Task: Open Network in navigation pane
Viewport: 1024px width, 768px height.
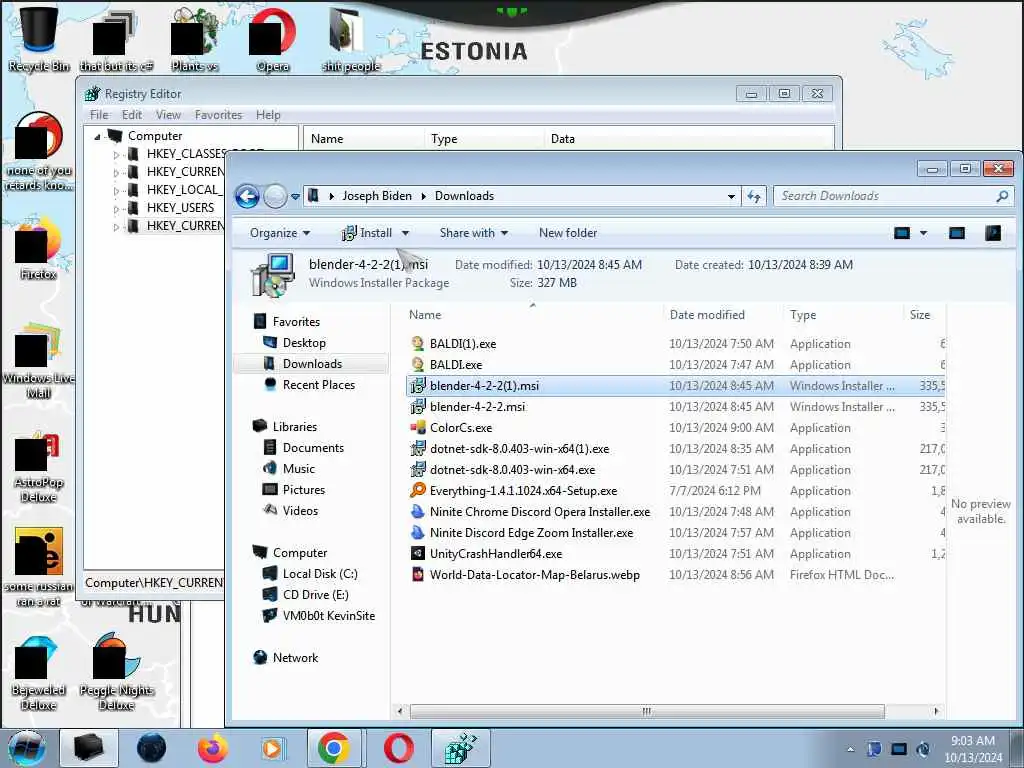Action: coord(295,658)
